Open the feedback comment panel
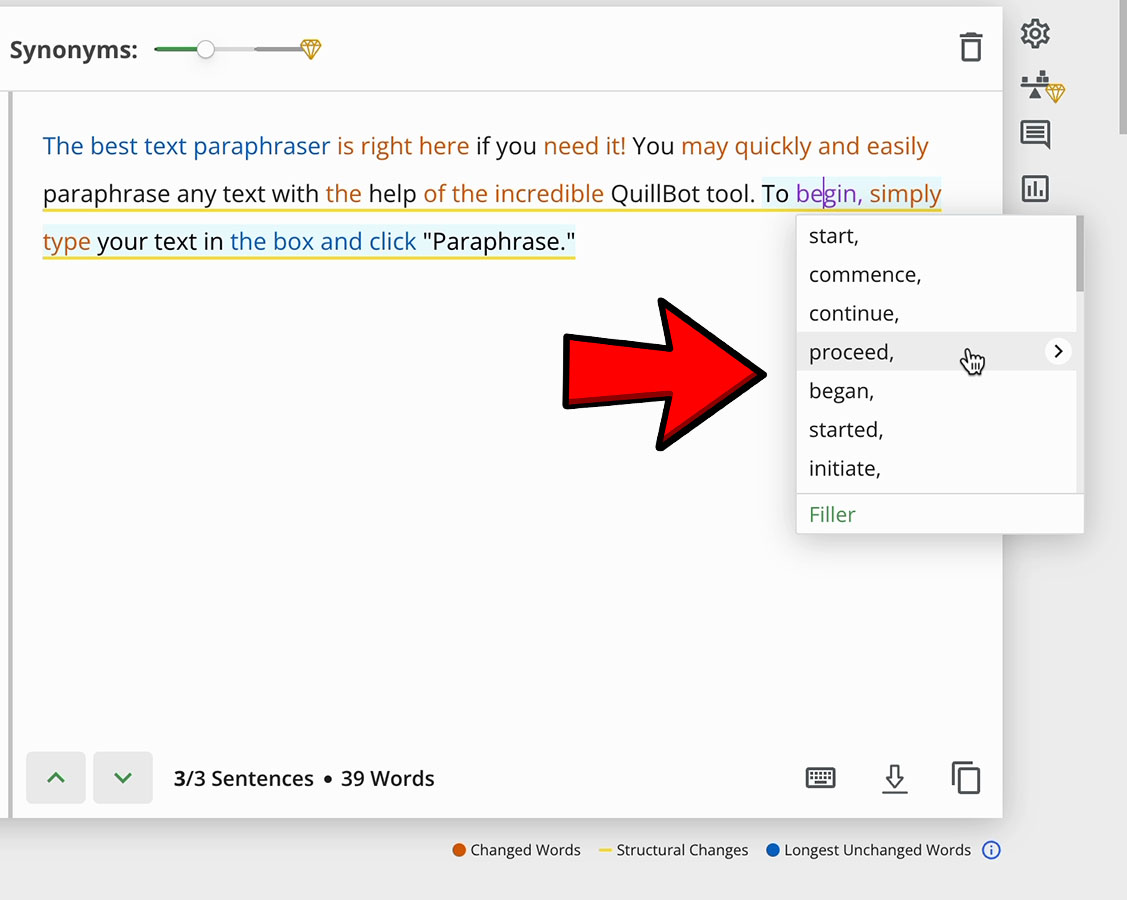 [x=1034, y=135]
